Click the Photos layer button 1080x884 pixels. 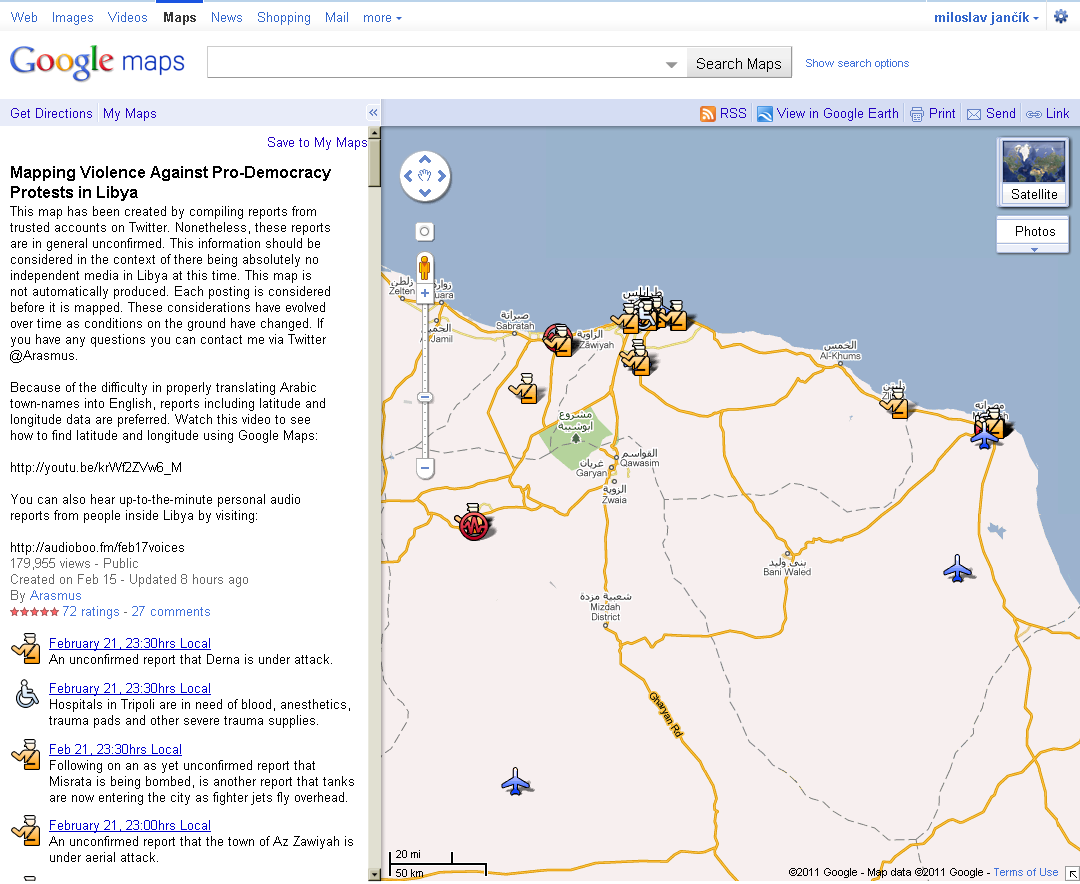coord(1033,231)
